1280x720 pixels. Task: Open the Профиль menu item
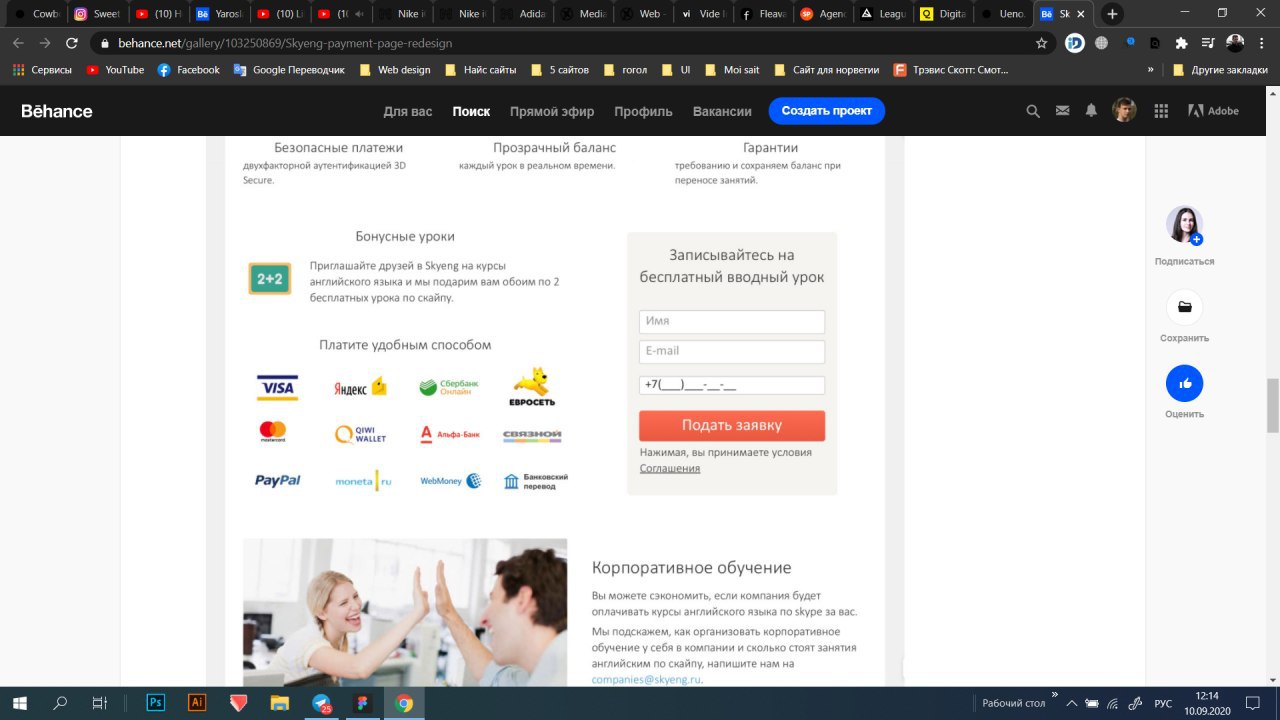click(x=643, y=111)
